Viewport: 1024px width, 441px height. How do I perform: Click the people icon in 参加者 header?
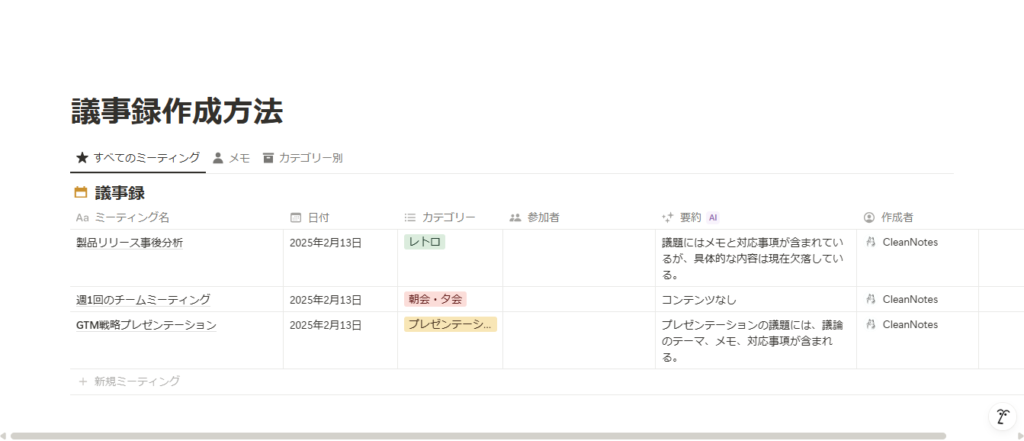point(515,218)
